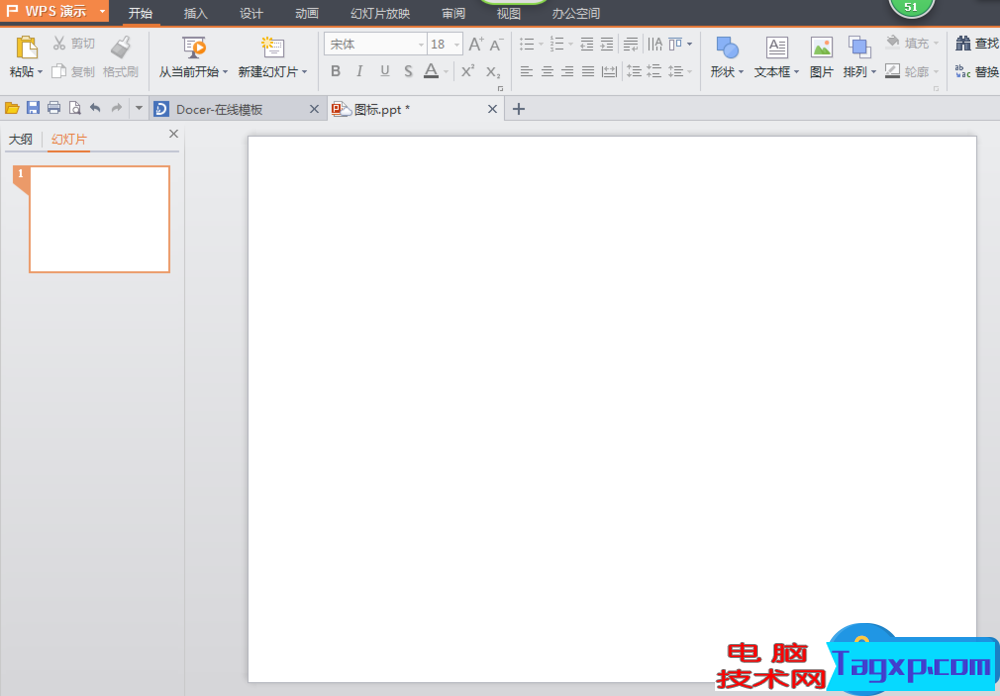This screenshot has height=696, width=1000.
Task: Click the 替换 replace button
Action: (977, 72)
